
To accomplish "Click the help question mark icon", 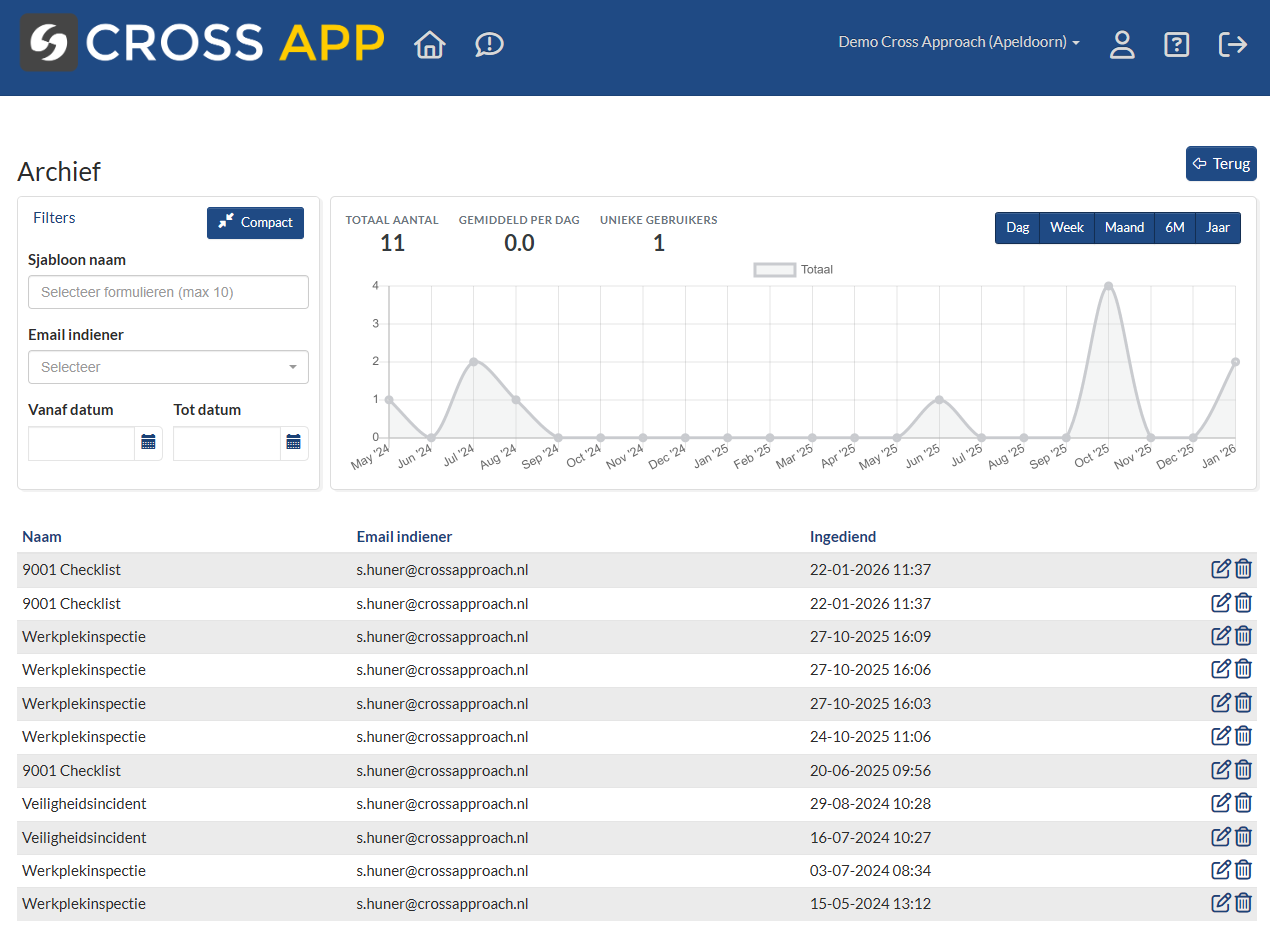I will pos(1177,44).
